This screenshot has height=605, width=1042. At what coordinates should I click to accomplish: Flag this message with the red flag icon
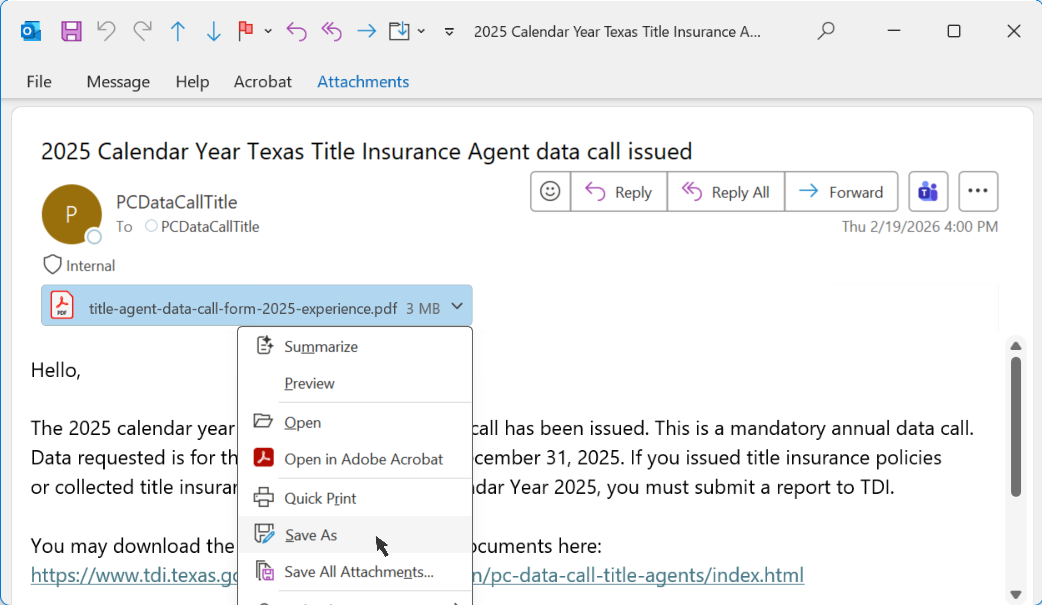(245, 31)
